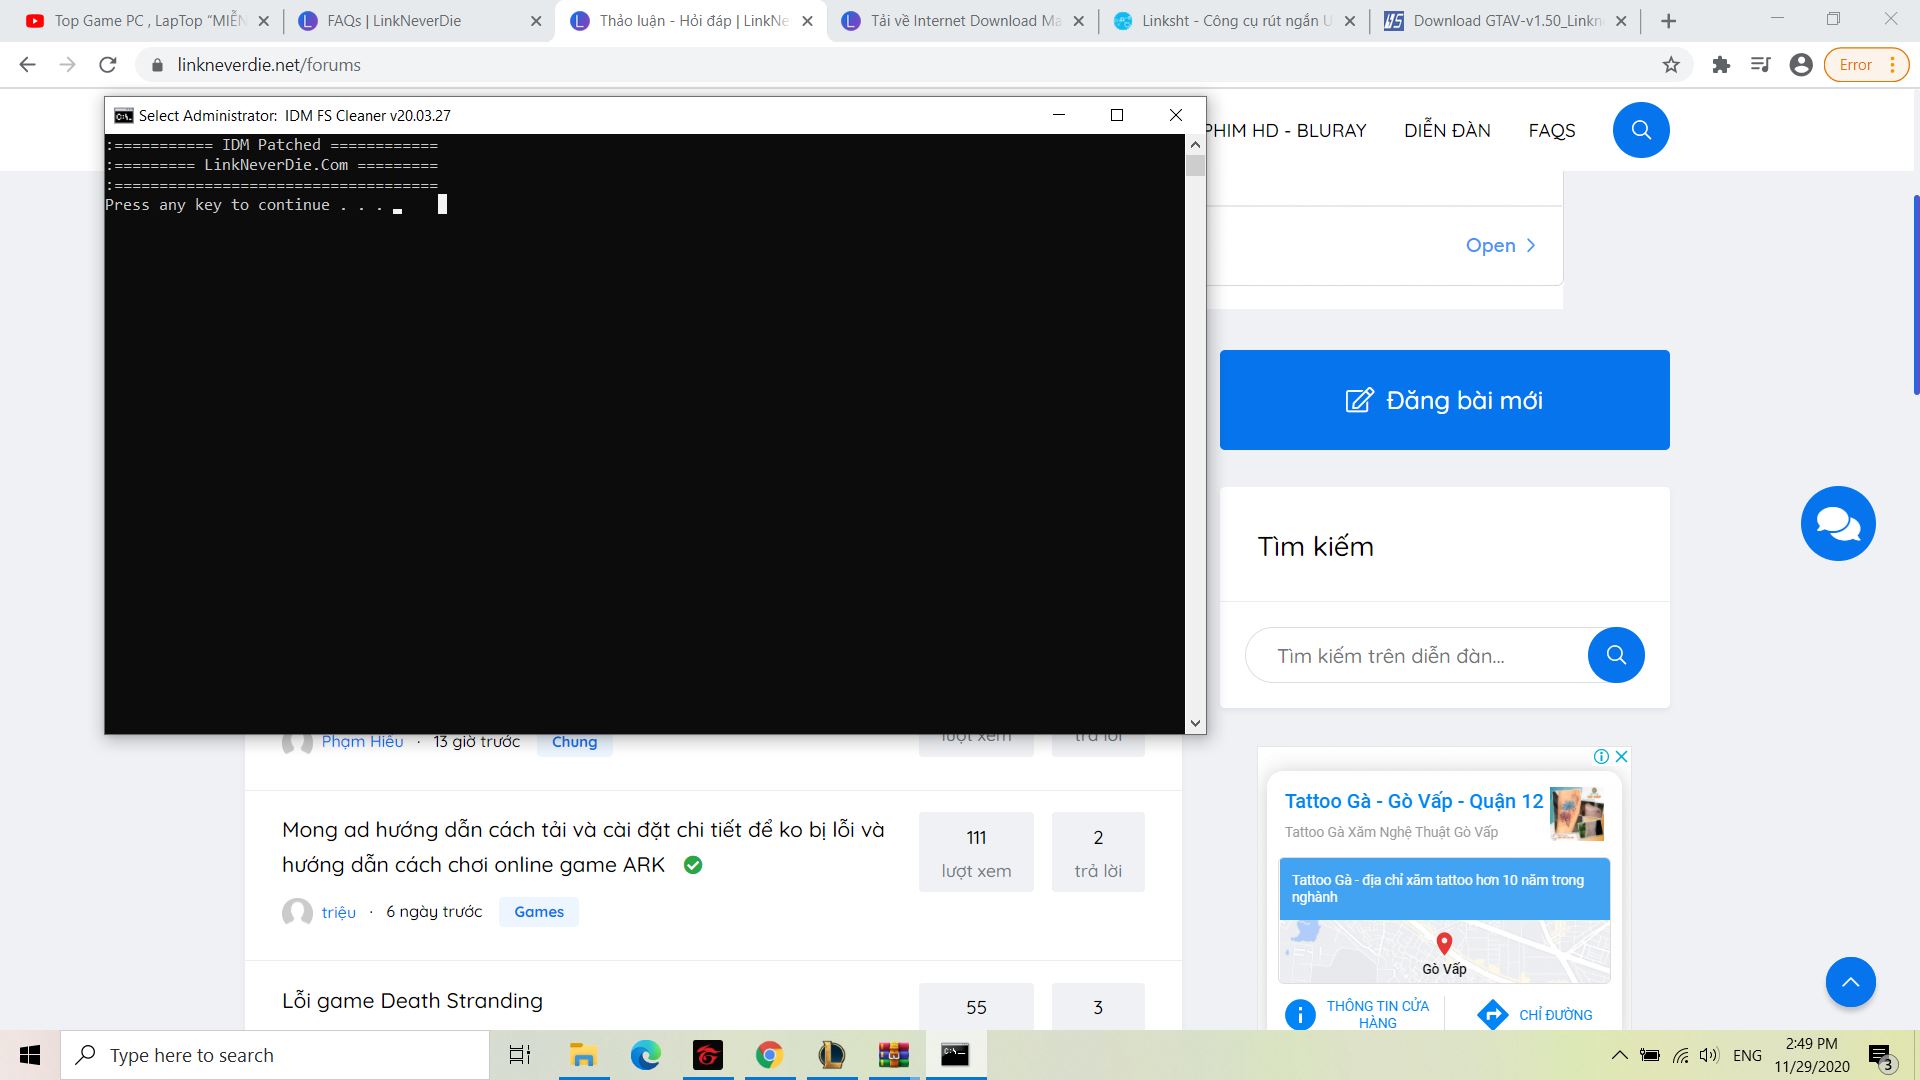The image size is (1920, 1080).
Task: Show hidden system tray icons
Action: pos(1619,1055)
